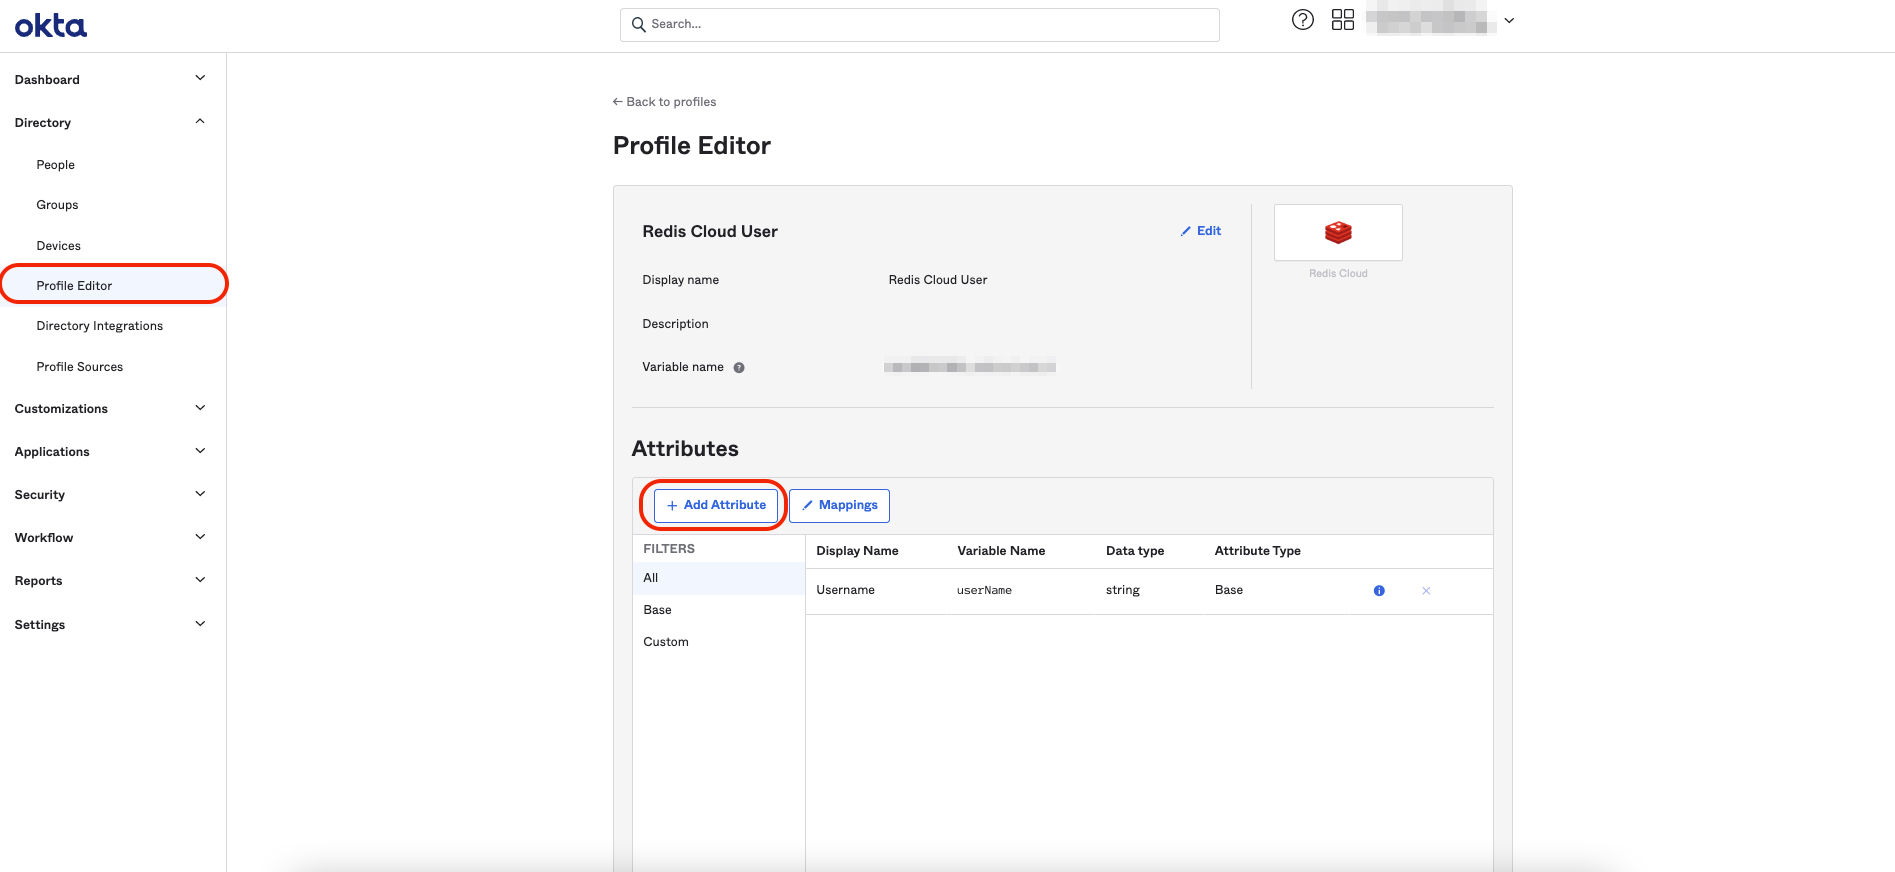Screen dimensions: 1895x872
Task: Expand the Security sidebar section
Action: click(200, 494)
